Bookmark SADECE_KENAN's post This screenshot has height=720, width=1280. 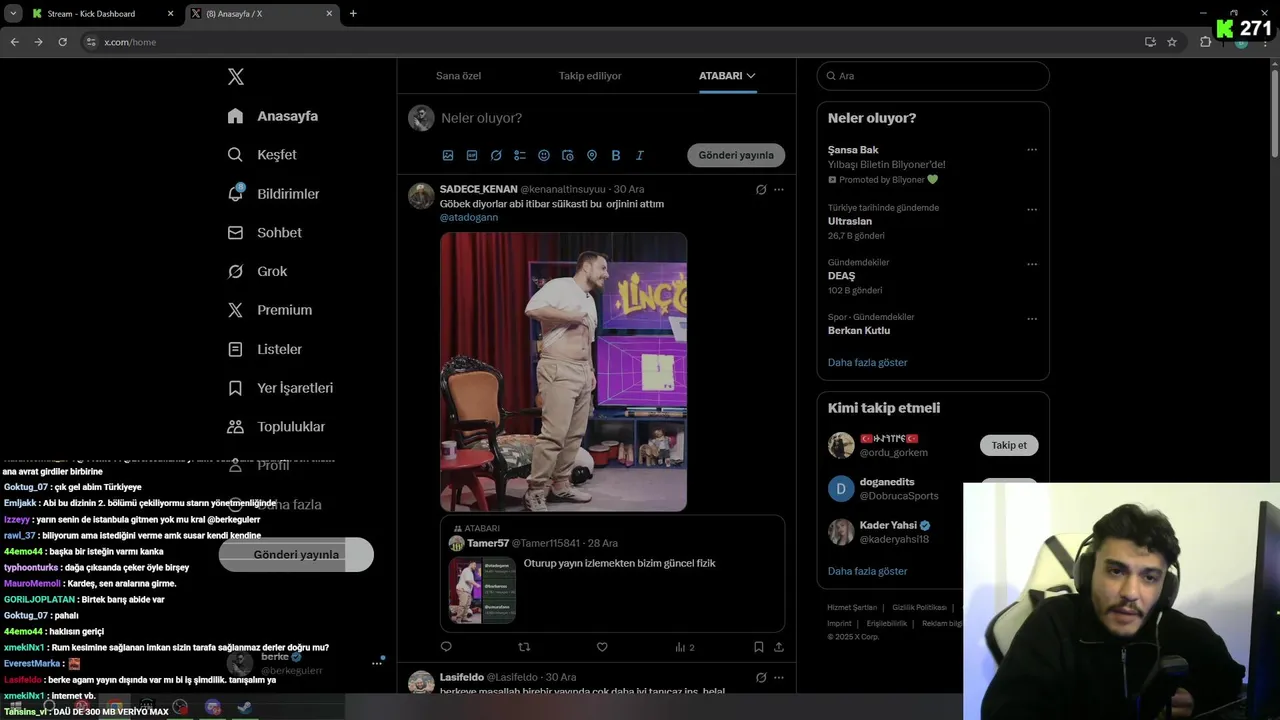point(759,647)
